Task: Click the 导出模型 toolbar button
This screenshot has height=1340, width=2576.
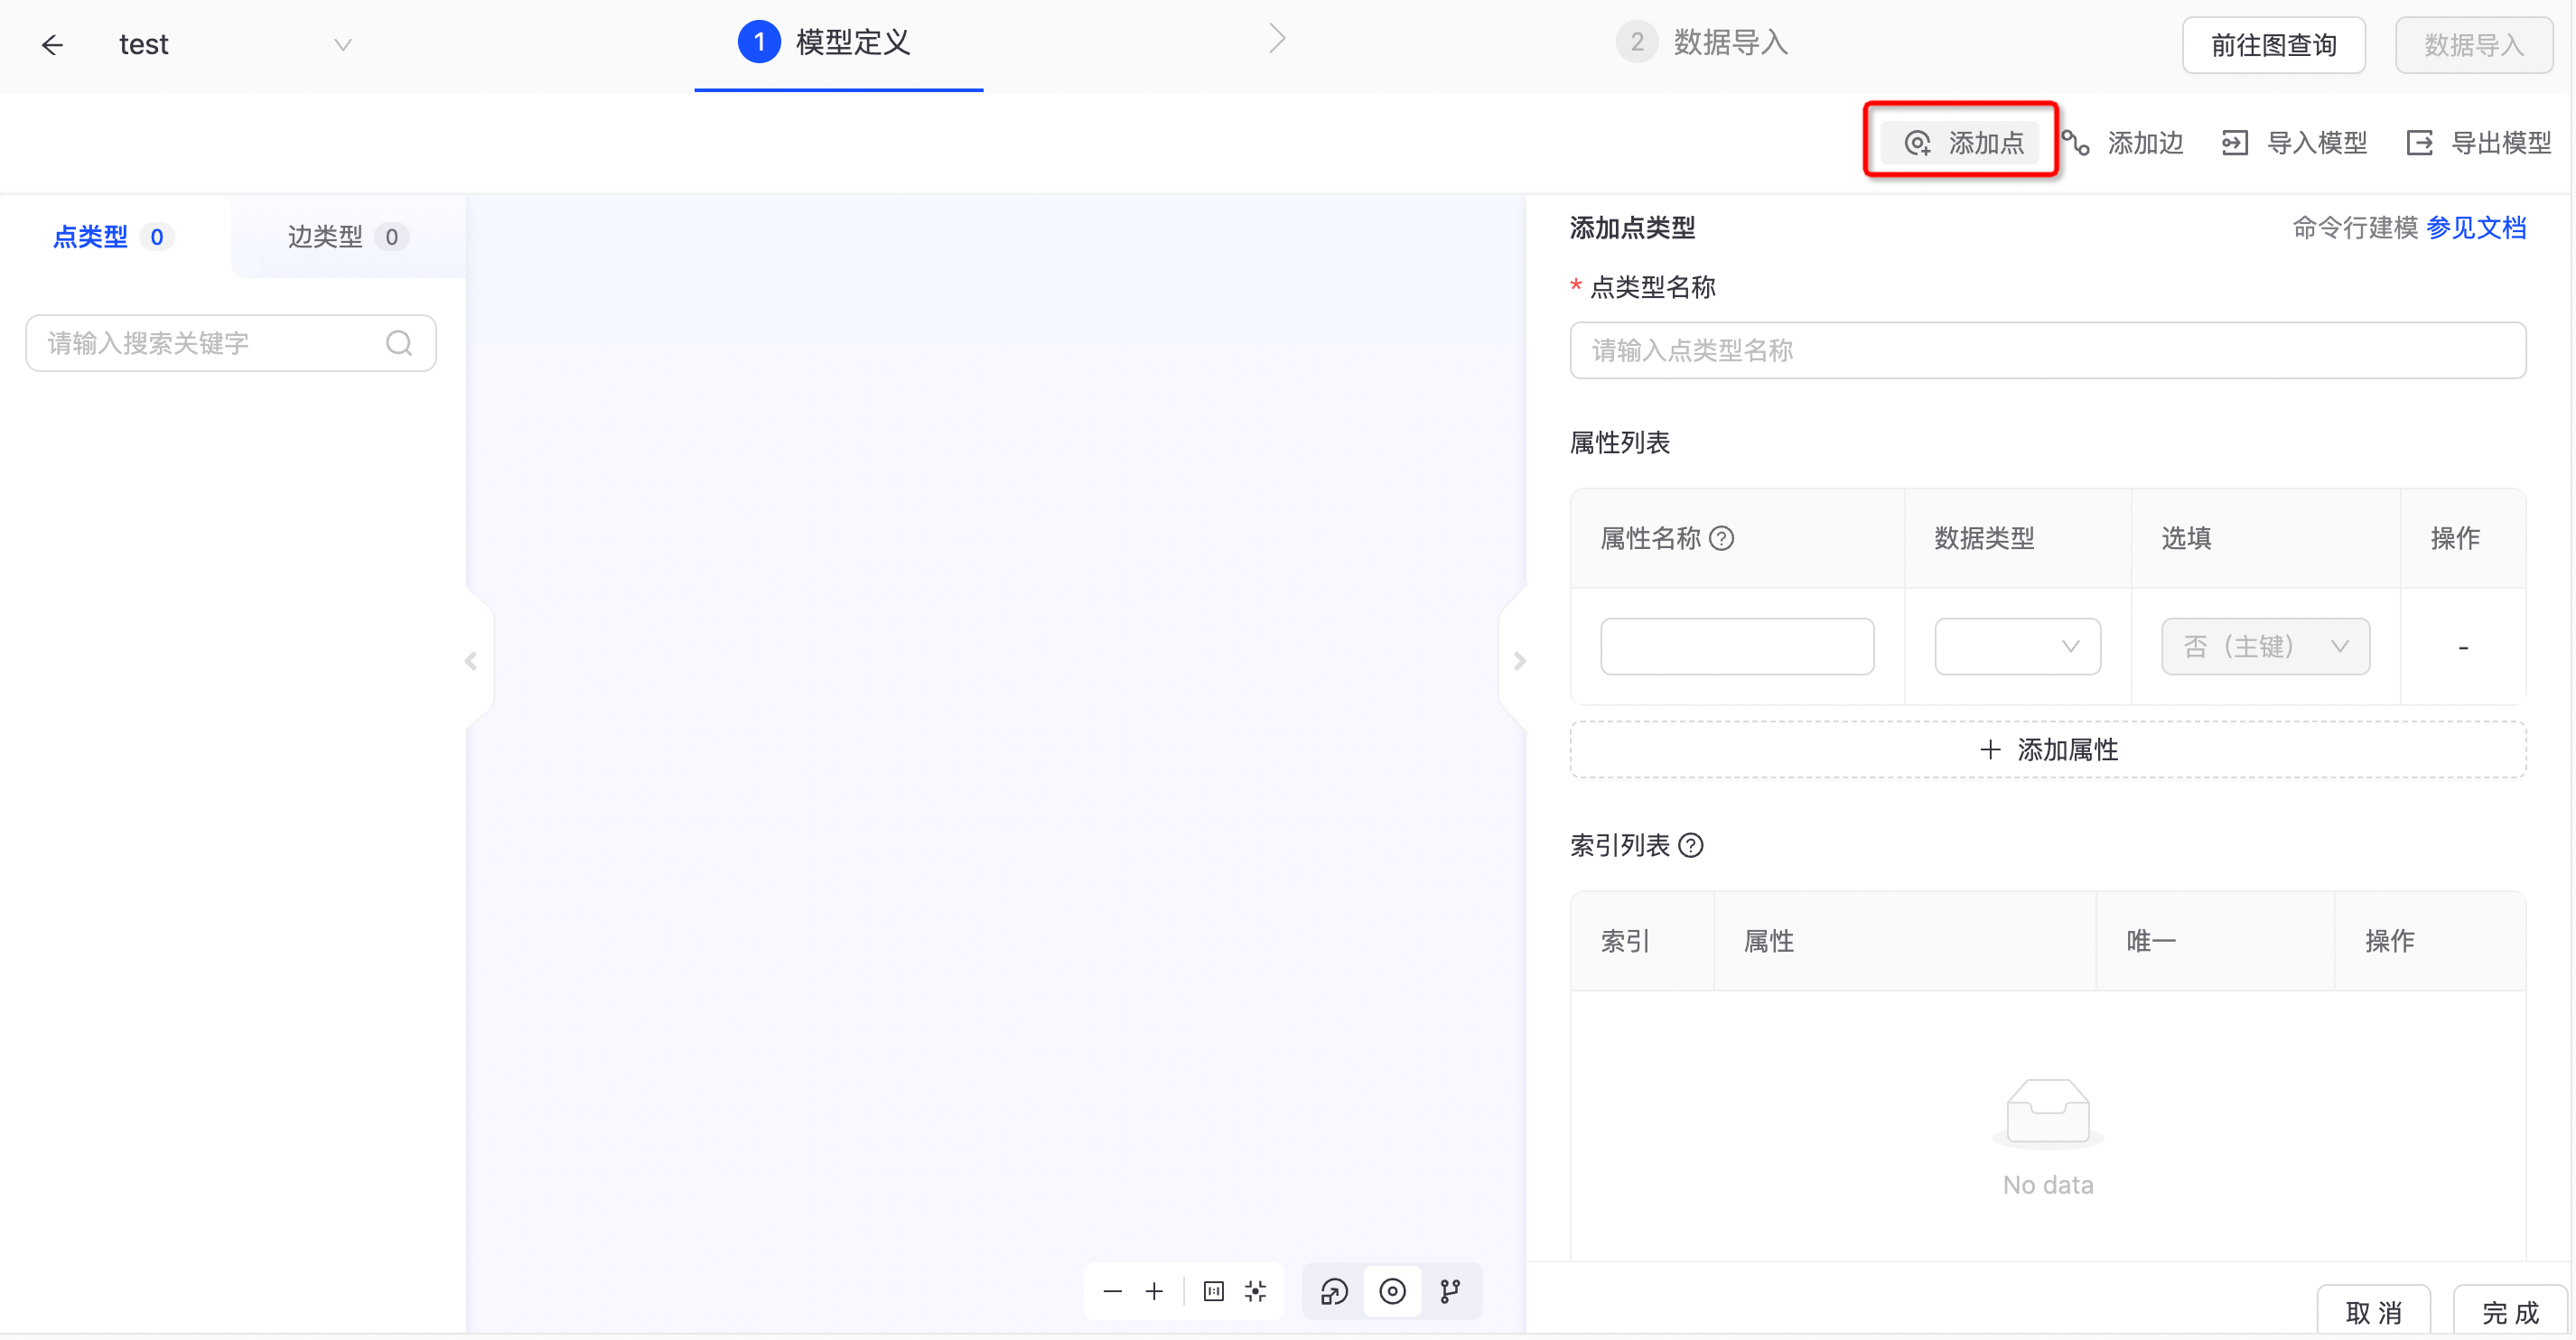Action: pyautogui.click(x=2479, y=143)
